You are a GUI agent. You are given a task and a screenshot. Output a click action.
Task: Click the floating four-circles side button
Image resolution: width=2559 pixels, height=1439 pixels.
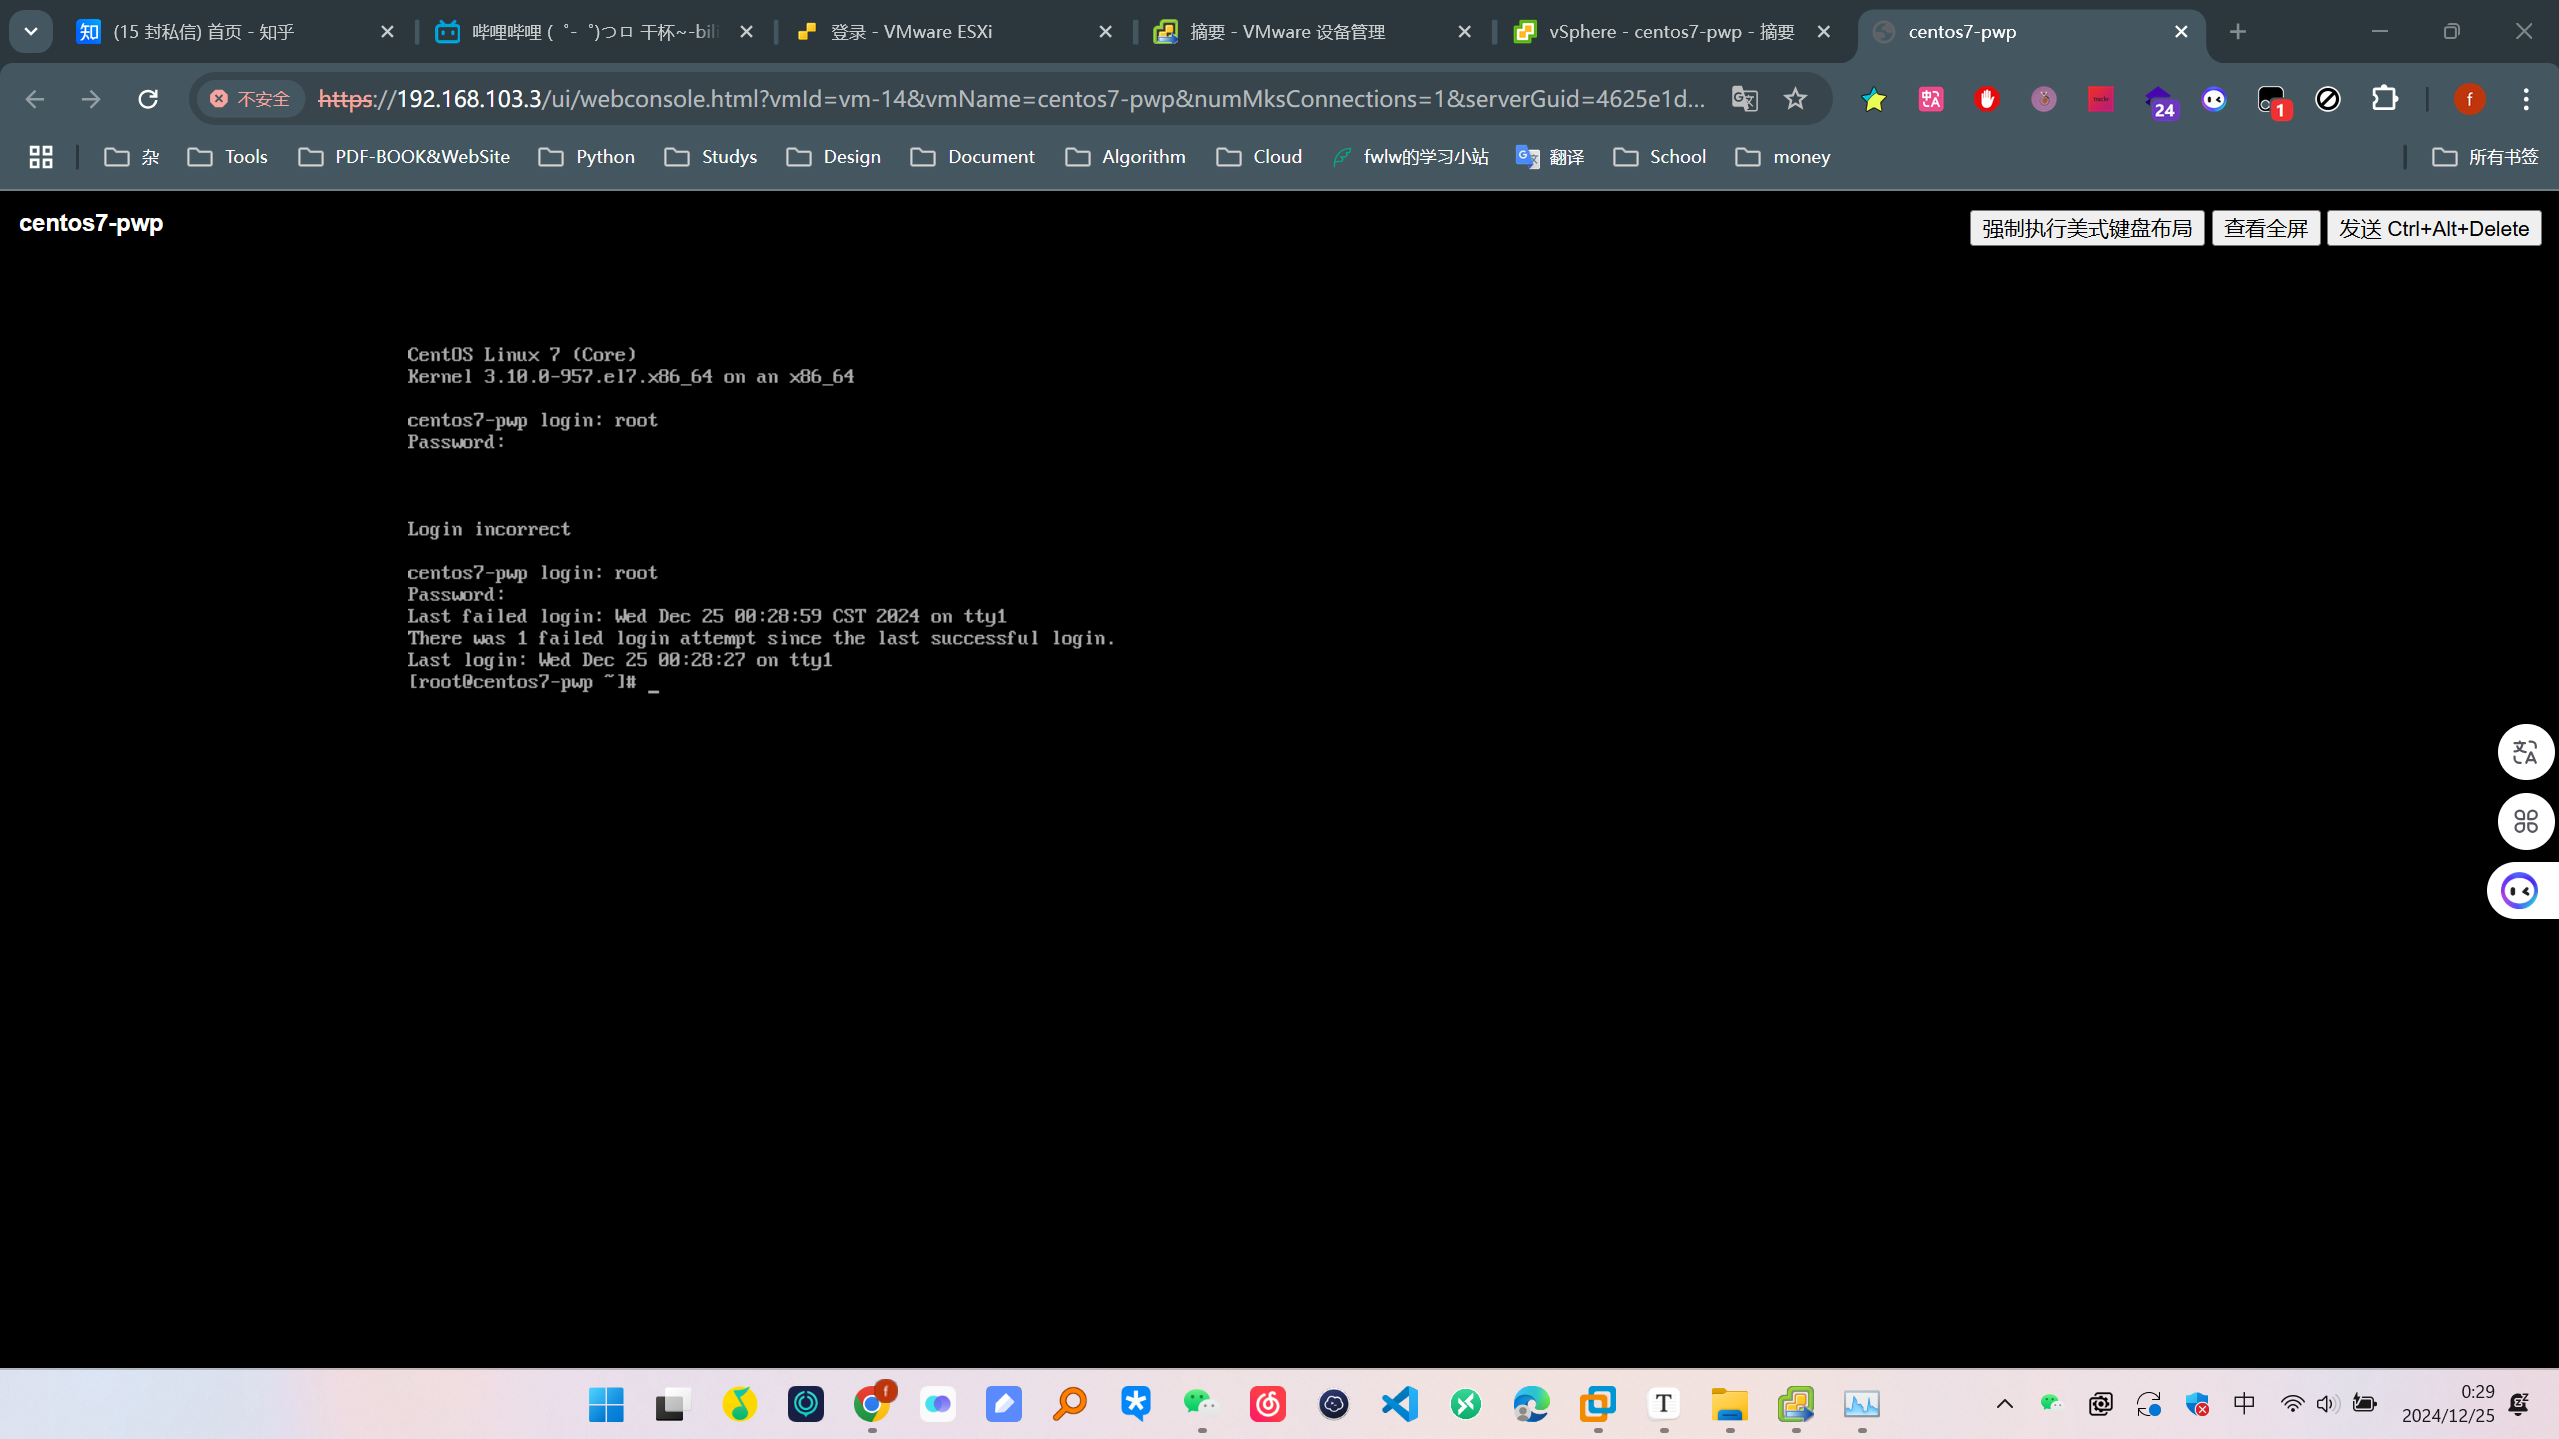point(2525,821)
